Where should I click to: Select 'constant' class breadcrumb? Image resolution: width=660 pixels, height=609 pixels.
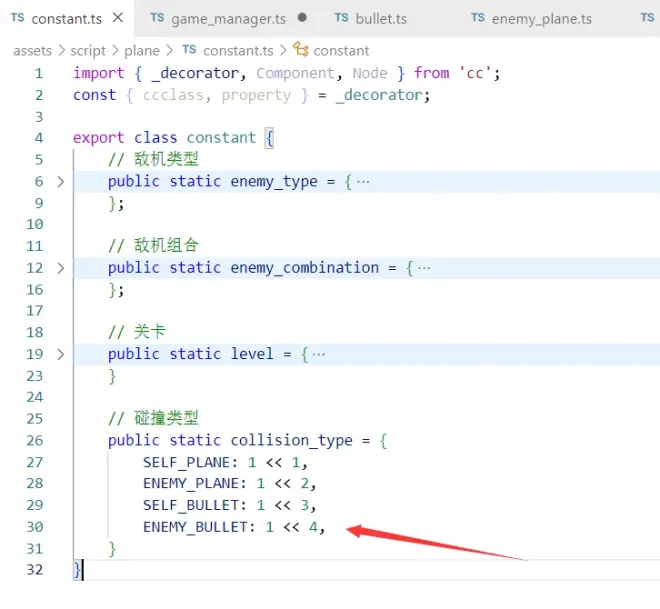pos(341,51)
